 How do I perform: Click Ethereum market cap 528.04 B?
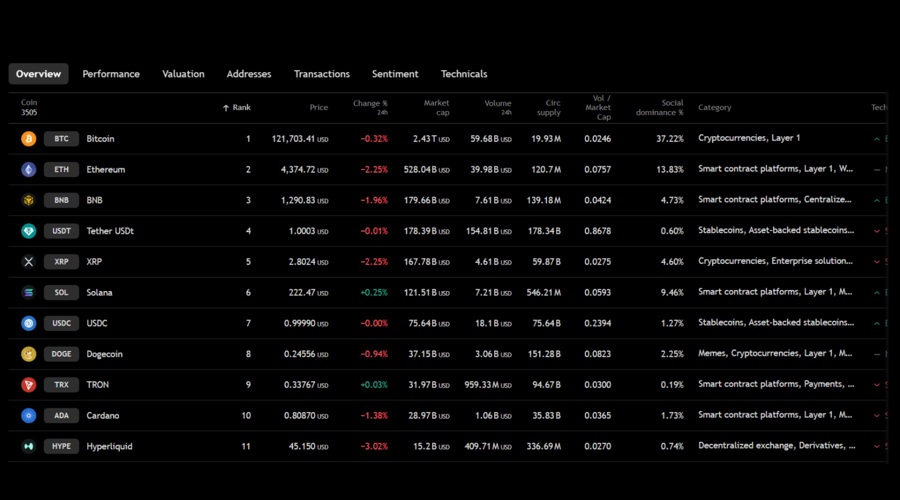tap(426, 170)
